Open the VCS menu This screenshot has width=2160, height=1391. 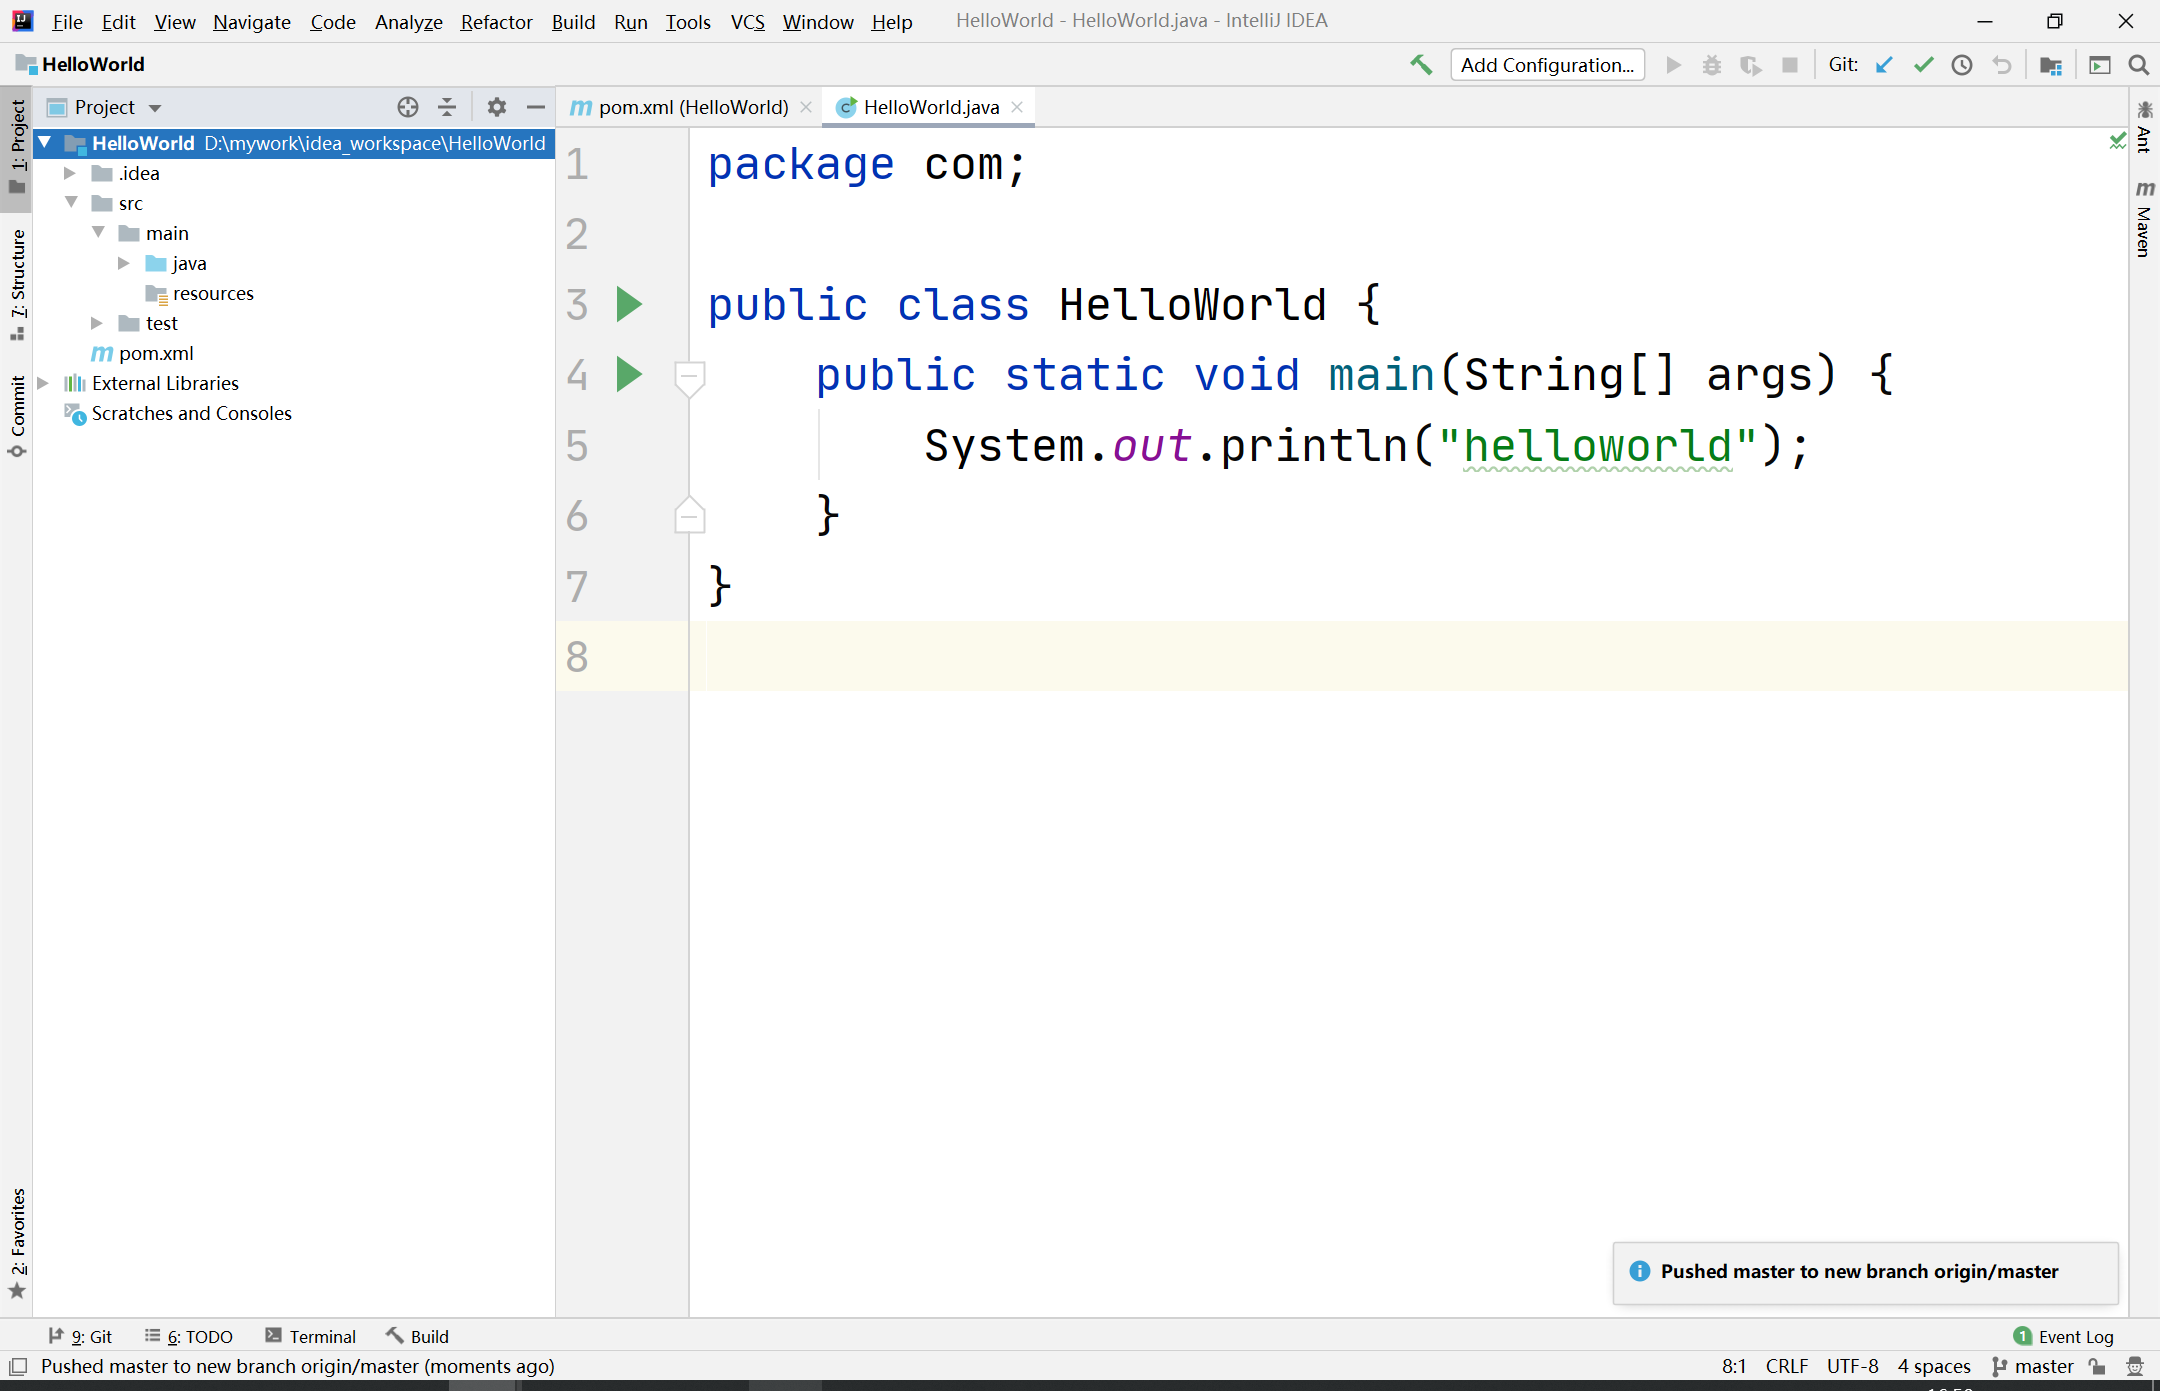747,21
